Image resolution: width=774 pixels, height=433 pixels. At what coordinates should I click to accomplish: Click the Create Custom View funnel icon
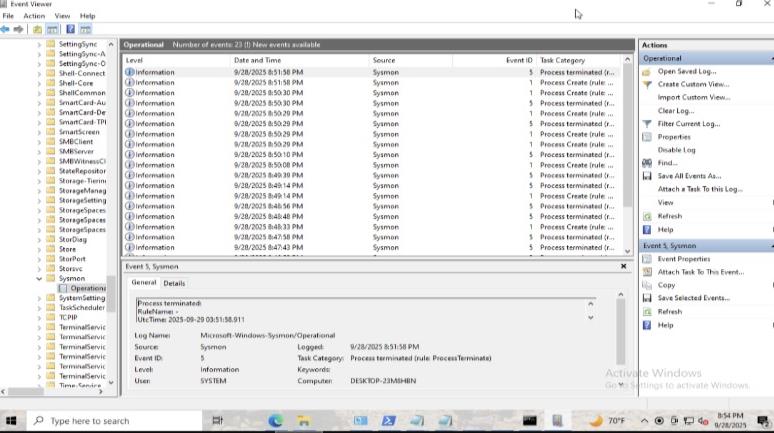tap(647, 85)
